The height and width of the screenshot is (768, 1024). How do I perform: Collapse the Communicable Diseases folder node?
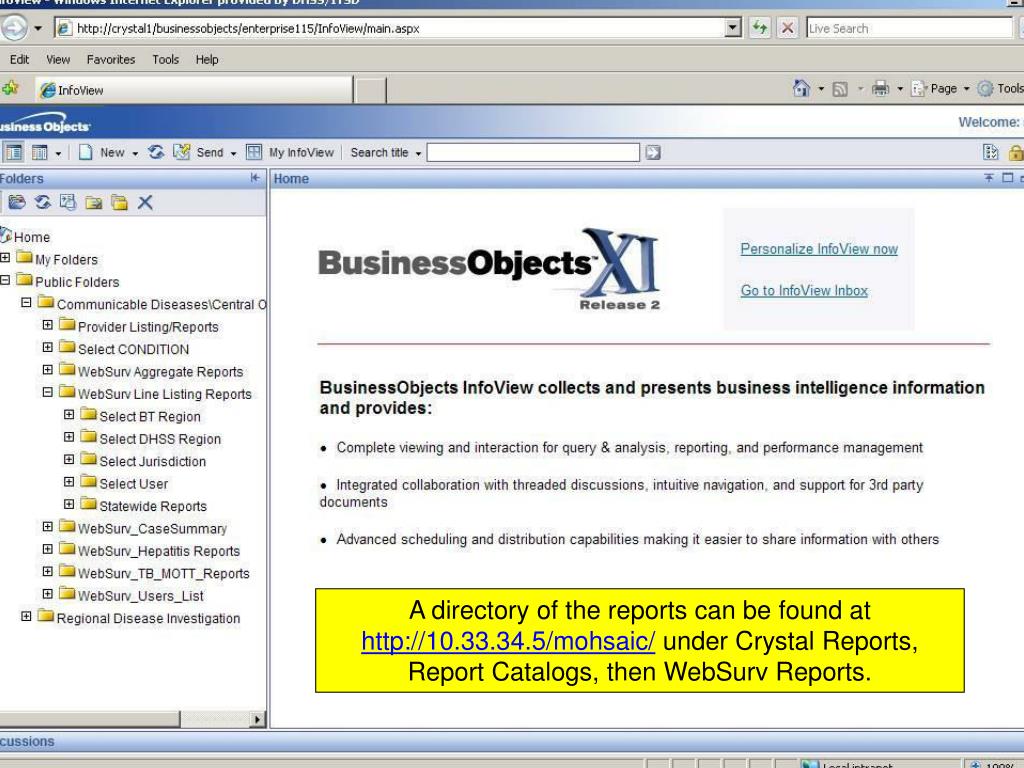(x=26, y=302)
